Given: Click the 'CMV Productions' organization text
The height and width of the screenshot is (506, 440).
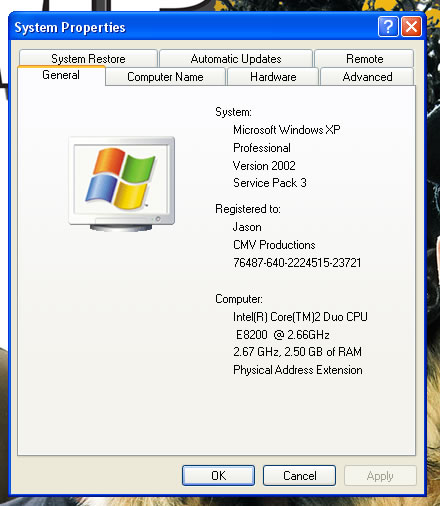Looking at the screenshot, I should coord(274,245).
